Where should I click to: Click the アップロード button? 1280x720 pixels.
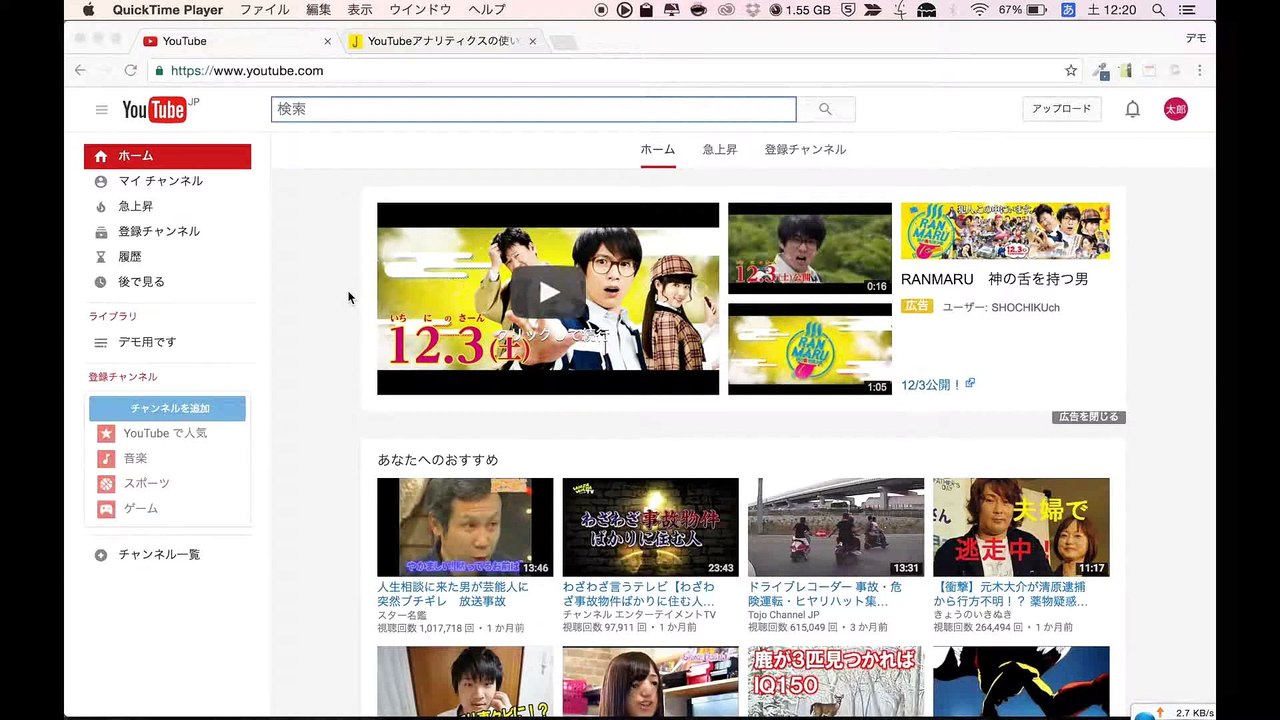pyautogui.click(x=1062, y=109)
